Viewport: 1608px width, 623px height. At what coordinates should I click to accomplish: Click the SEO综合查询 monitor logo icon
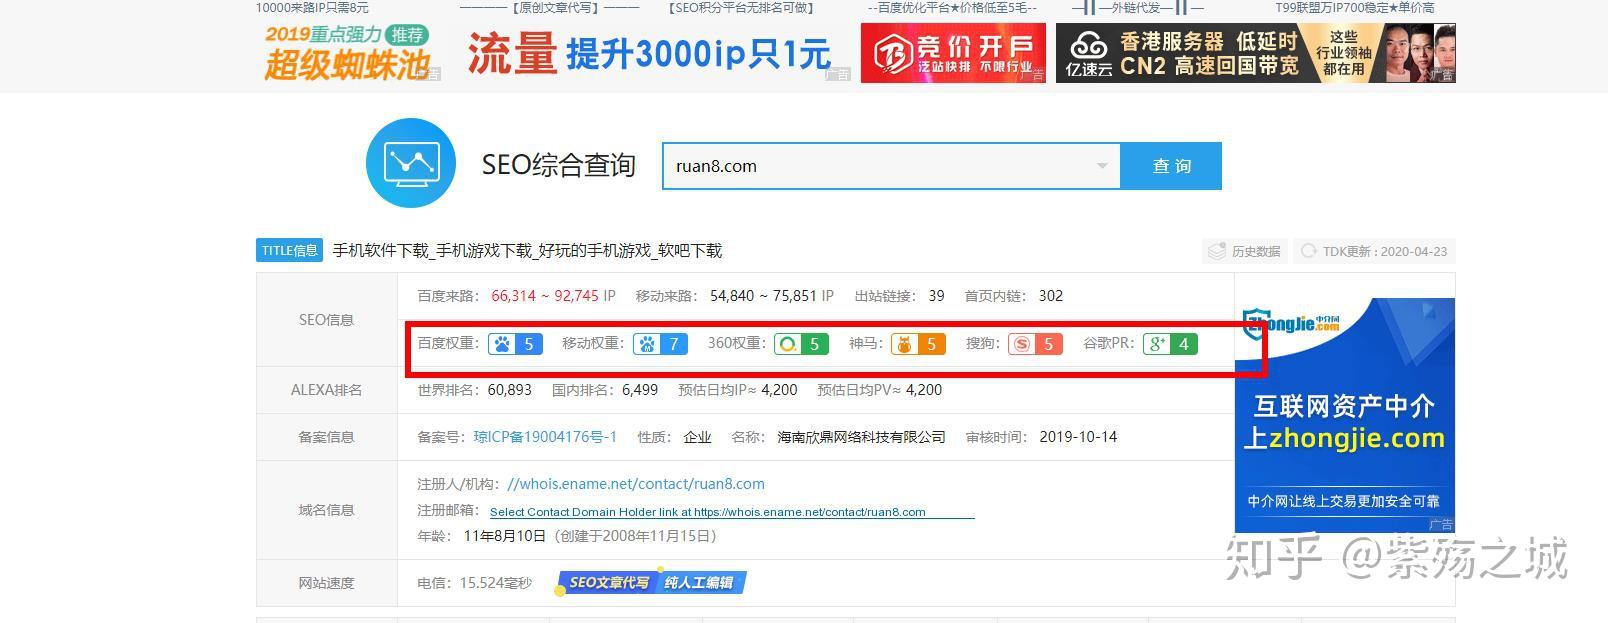point(411,163)
